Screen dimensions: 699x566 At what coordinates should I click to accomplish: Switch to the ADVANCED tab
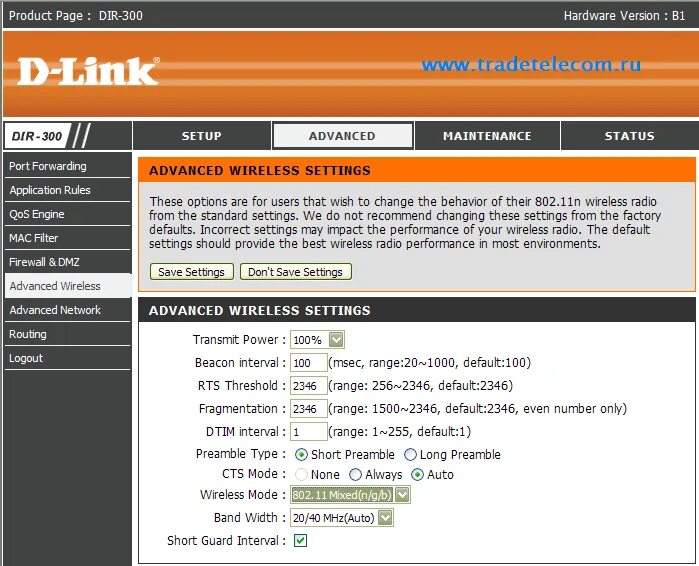coord(342,136)
